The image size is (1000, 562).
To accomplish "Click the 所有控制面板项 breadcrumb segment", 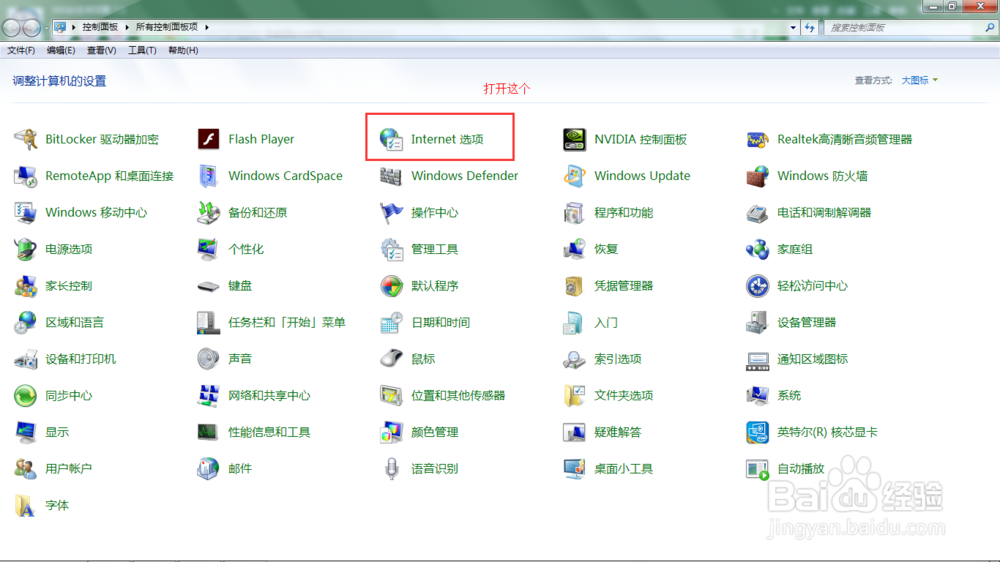I will click(166, 27).
